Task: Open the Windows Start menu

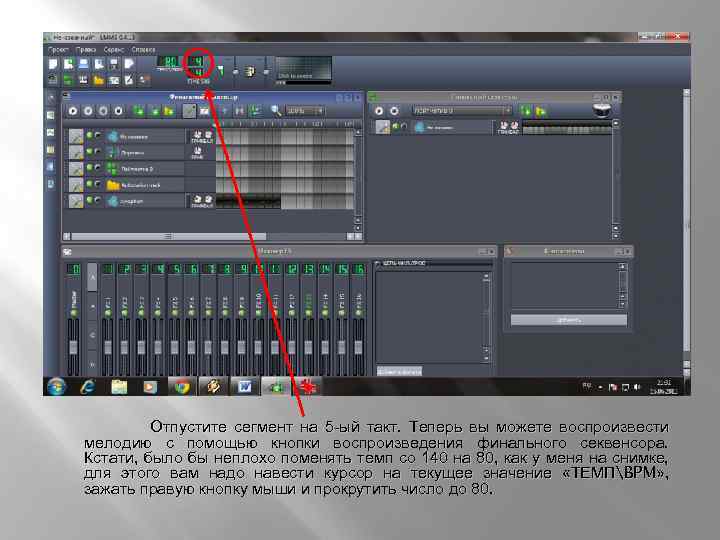Action: (x=56, y=387)
